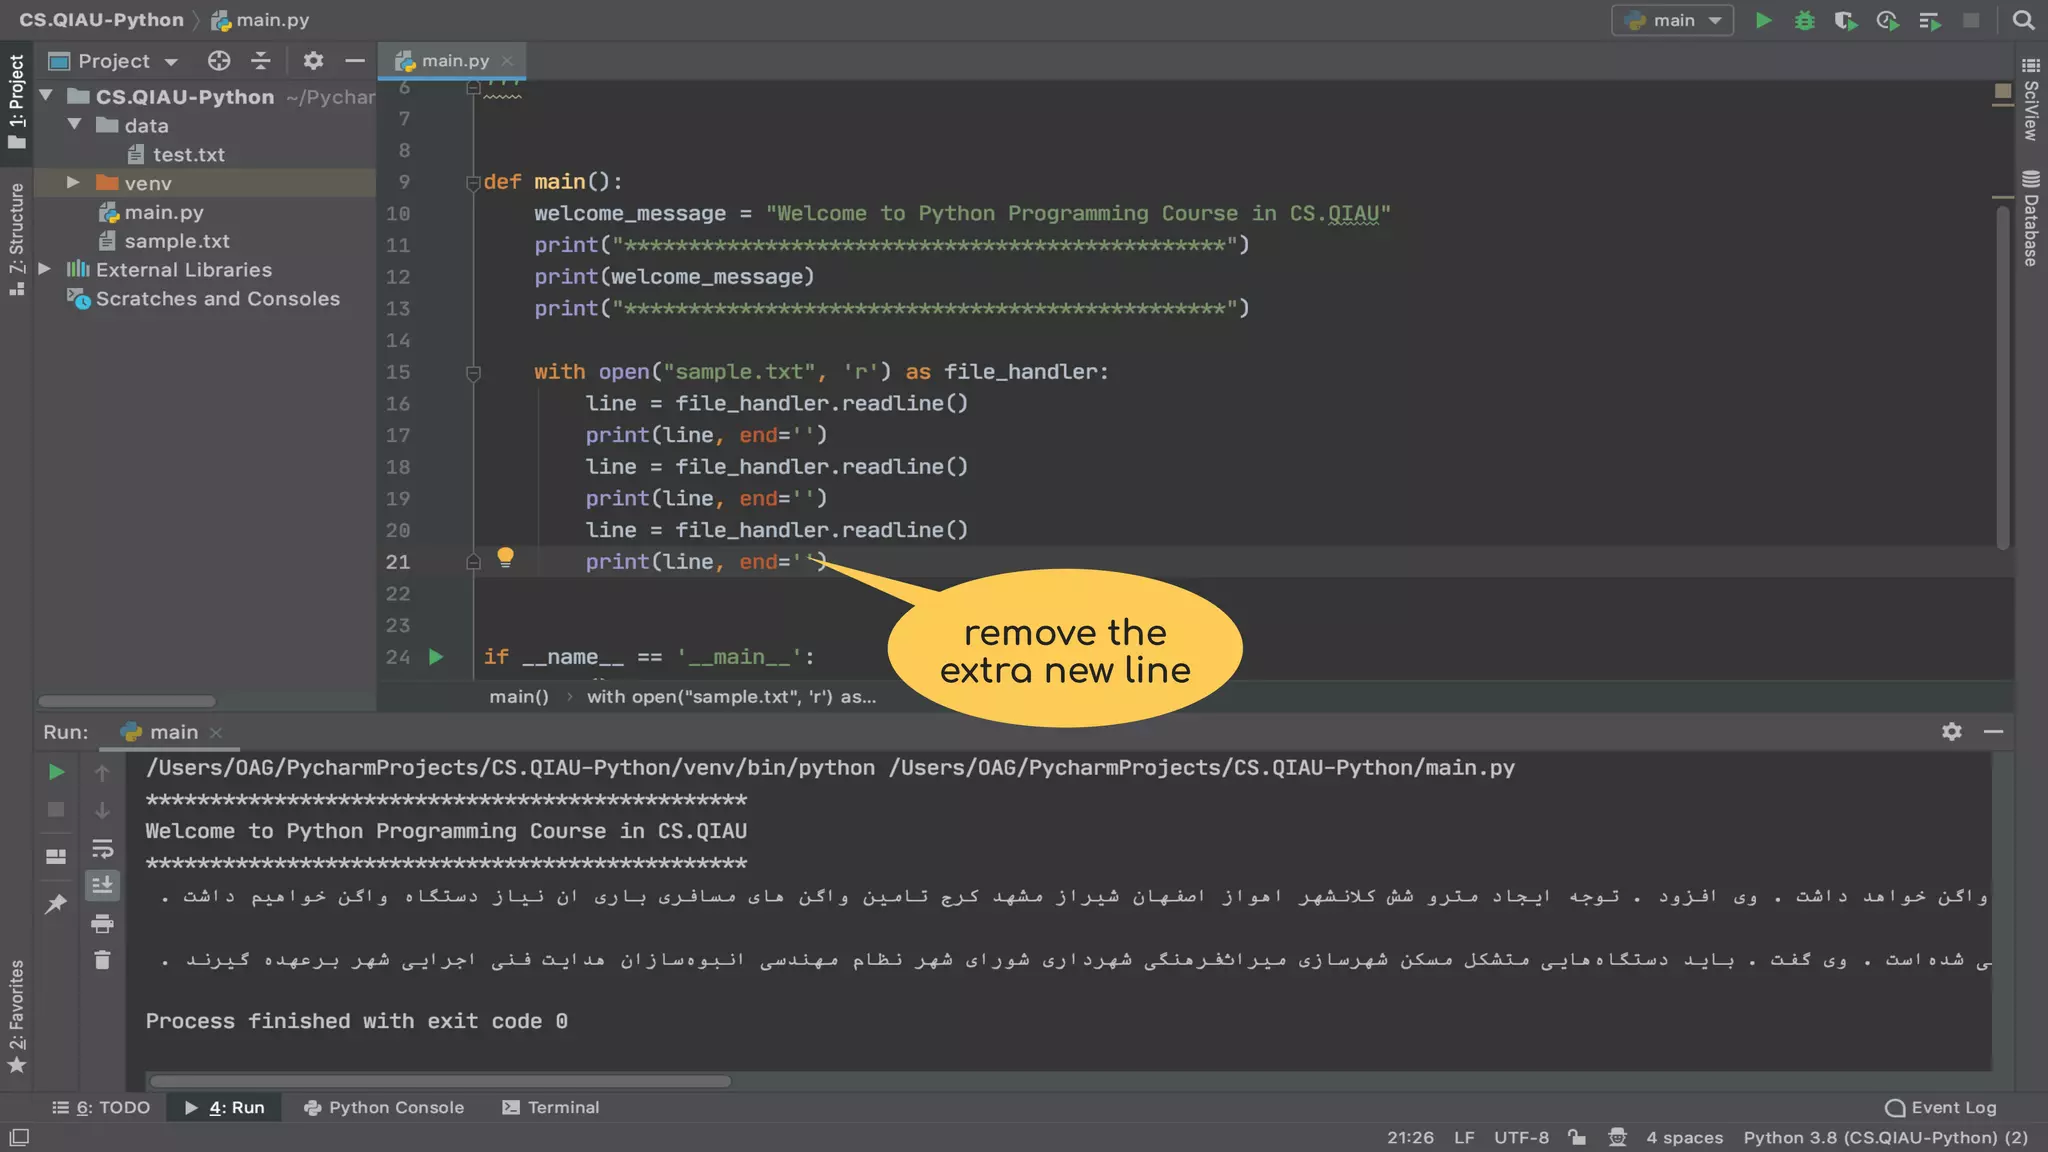Click the green Run button in the top toolbar
Image resolution: width=2048 pixels, height=1152 pixels.
coord(1763,20)
